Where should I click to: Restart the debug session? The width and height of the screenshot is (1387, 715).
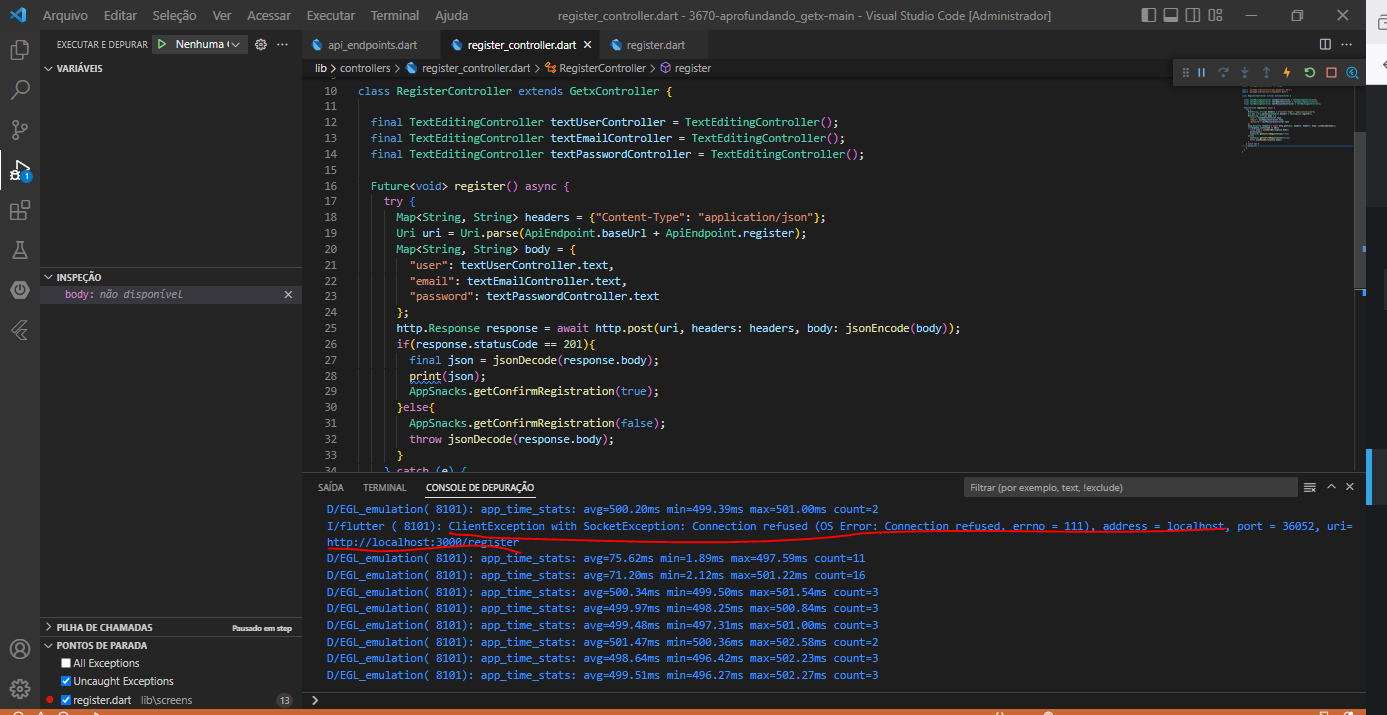point(1309,73)
